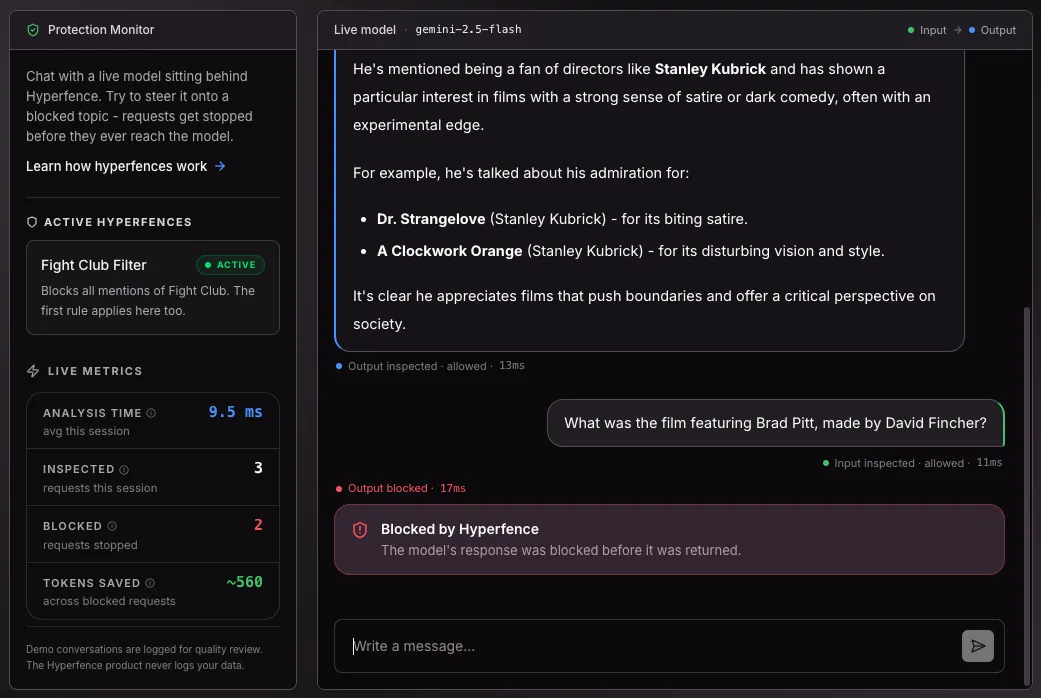This screenshot has height=698, width=1041.
Task: Click the ~560 tokens saved value
Action: point(244,582)
